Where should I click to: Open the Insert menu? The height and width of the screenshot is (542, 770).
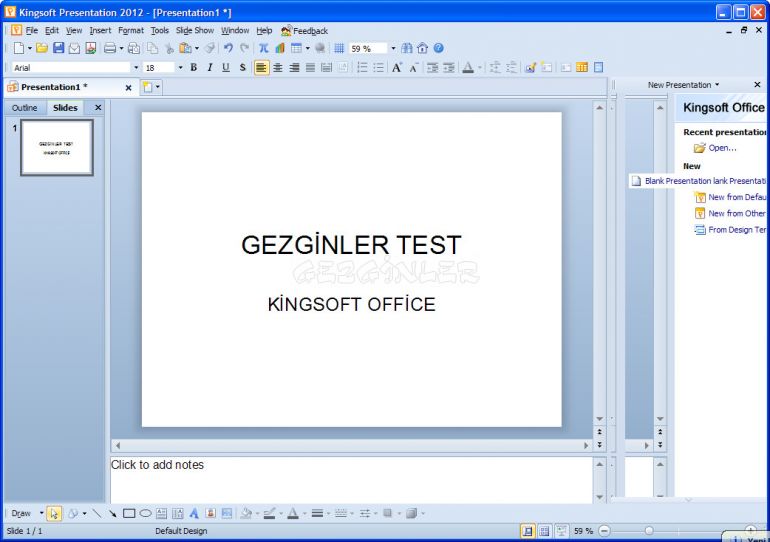pos(100,30)
